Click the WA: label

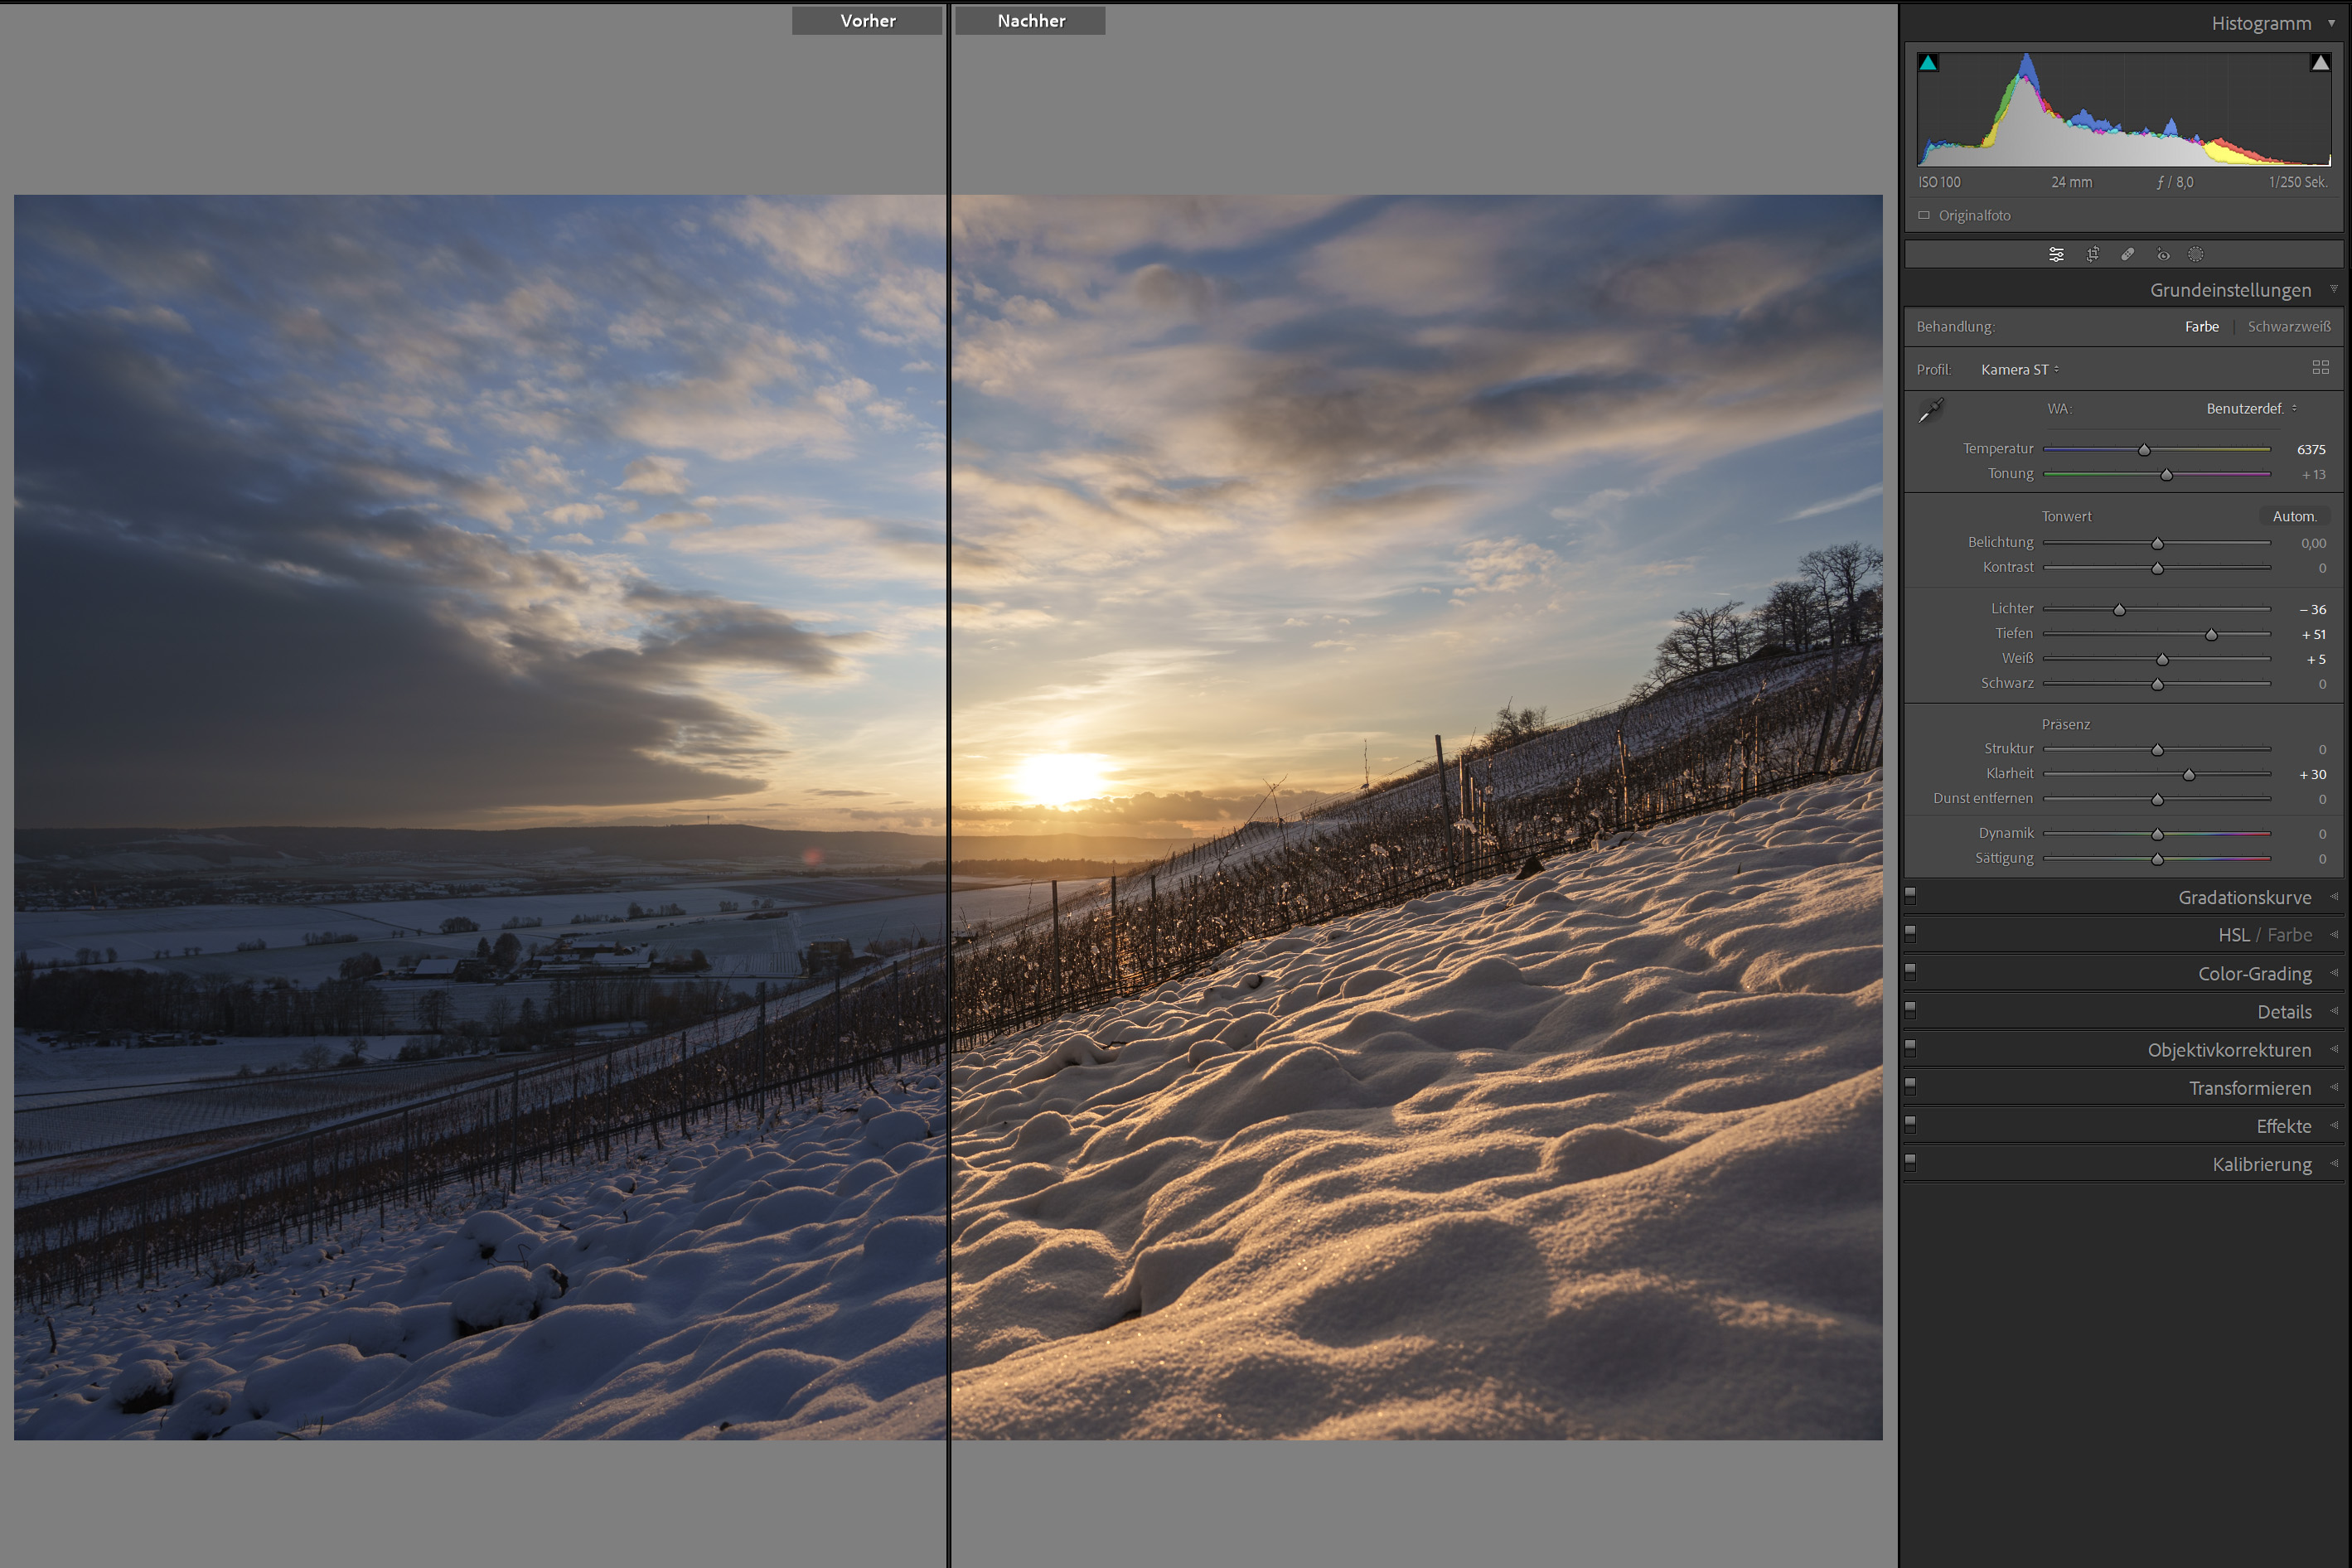[x=2059, y=409]
